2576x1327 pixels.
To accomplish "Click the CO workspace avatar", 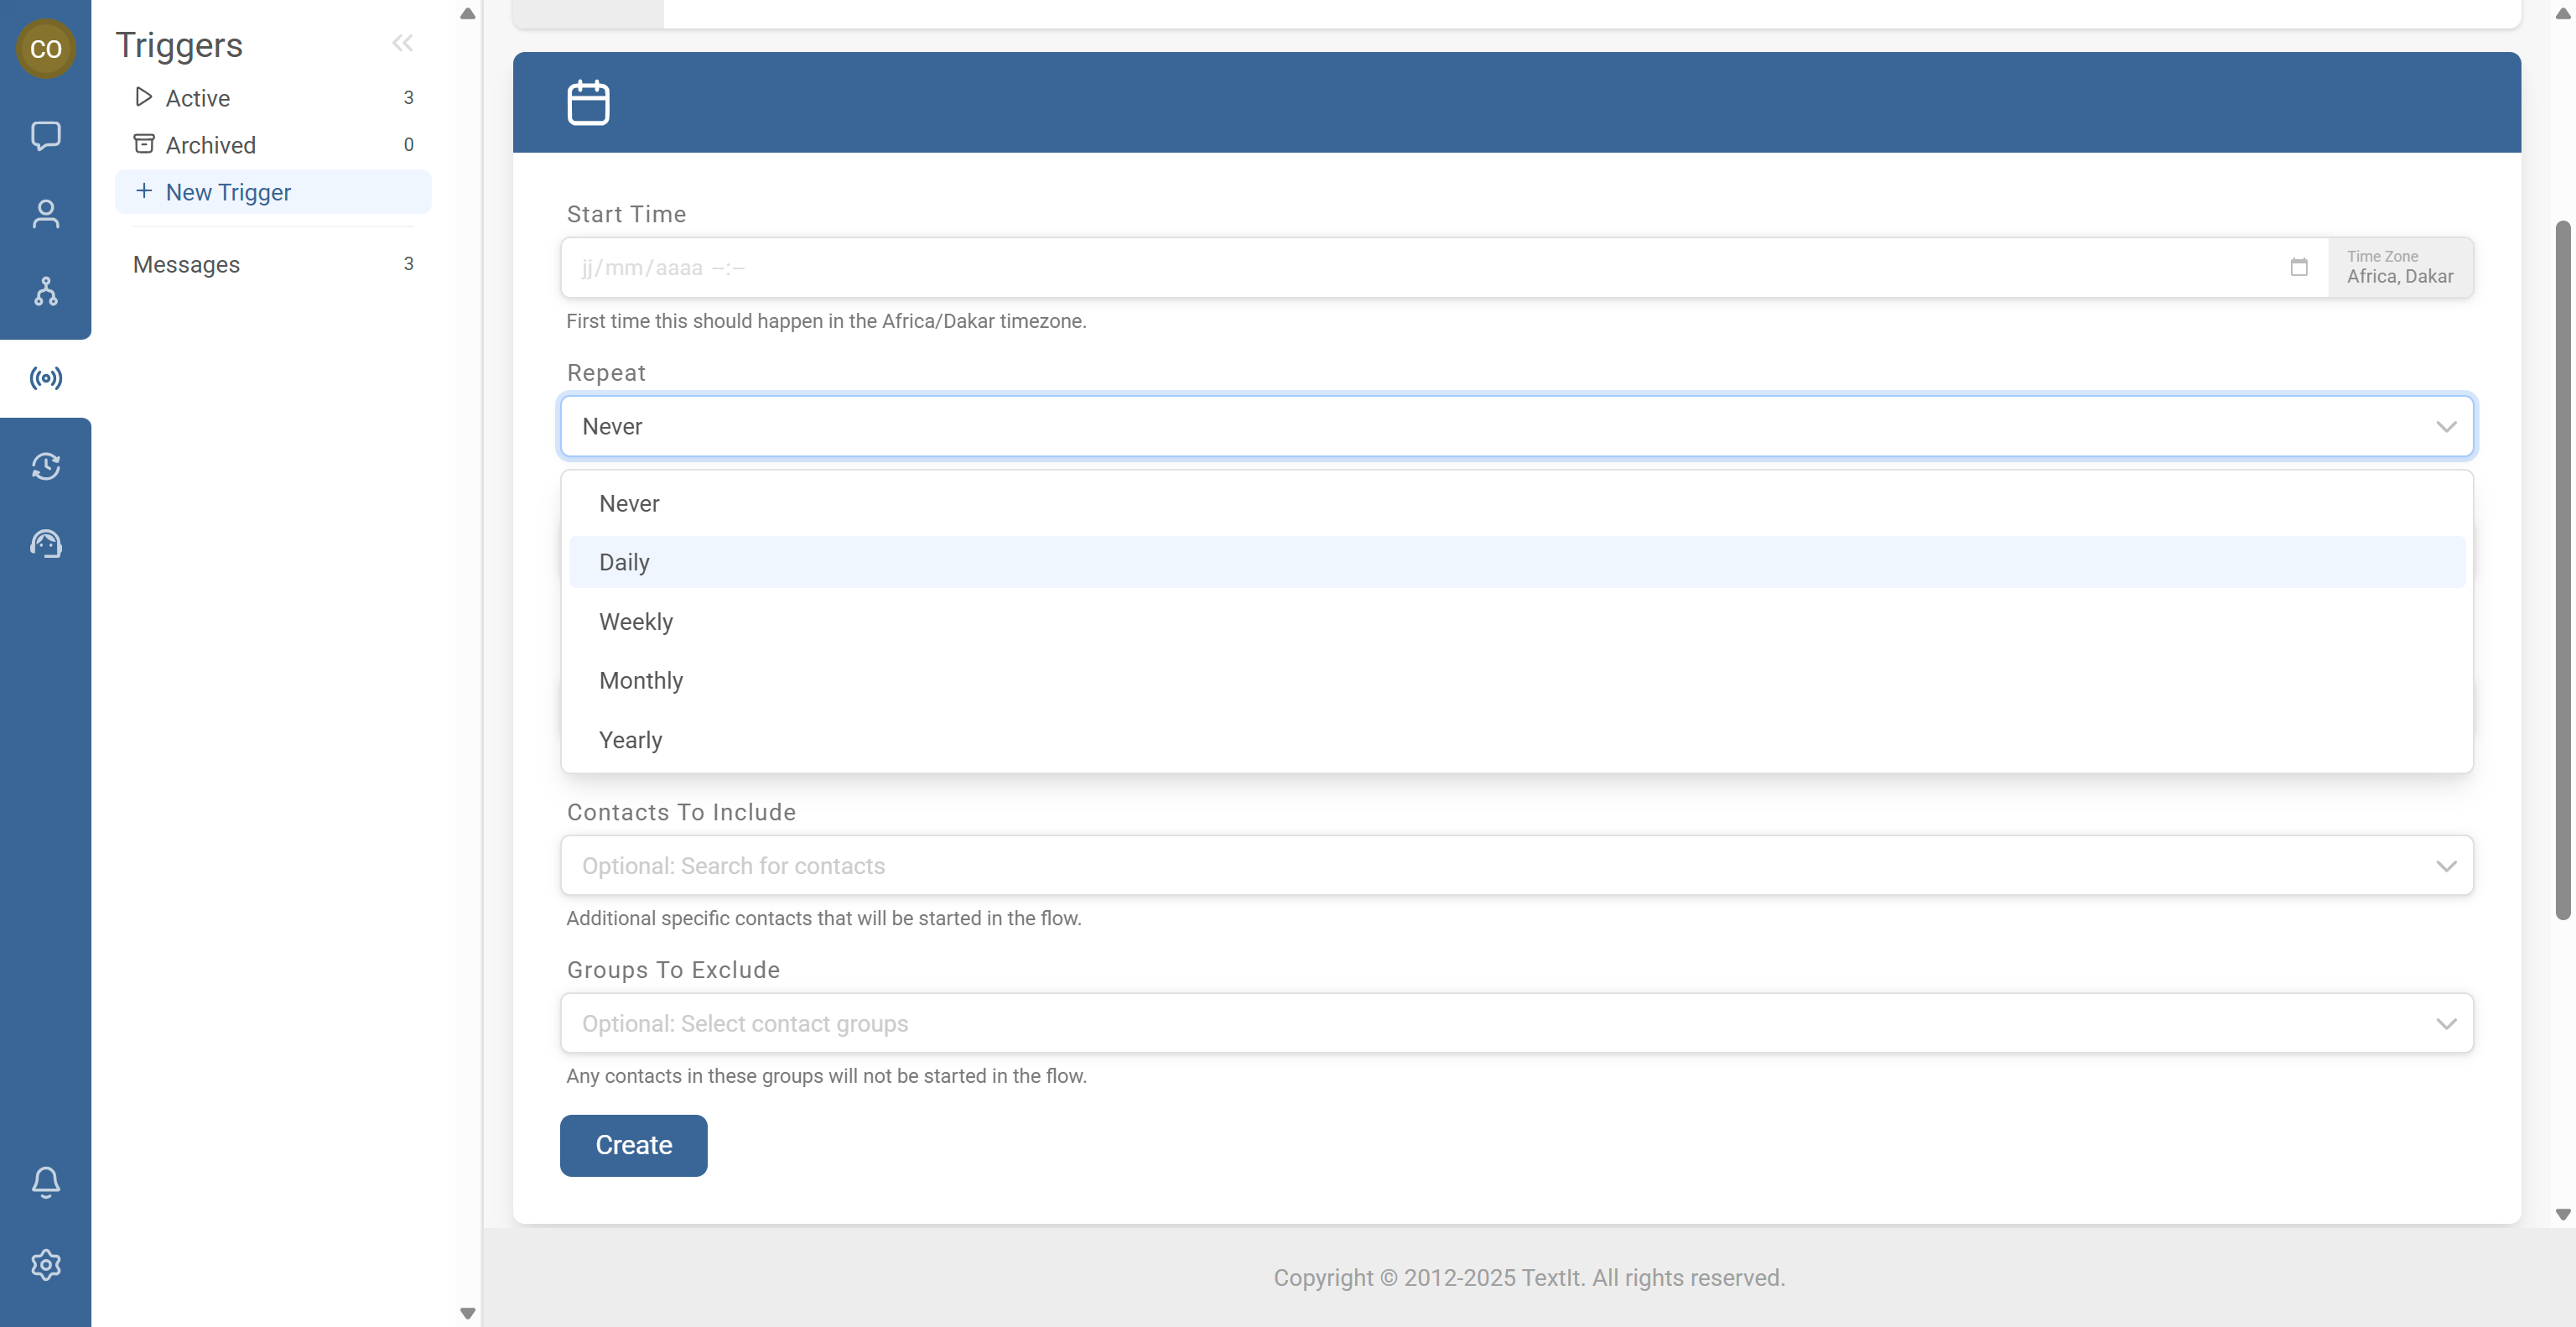I will coord(45,48).
